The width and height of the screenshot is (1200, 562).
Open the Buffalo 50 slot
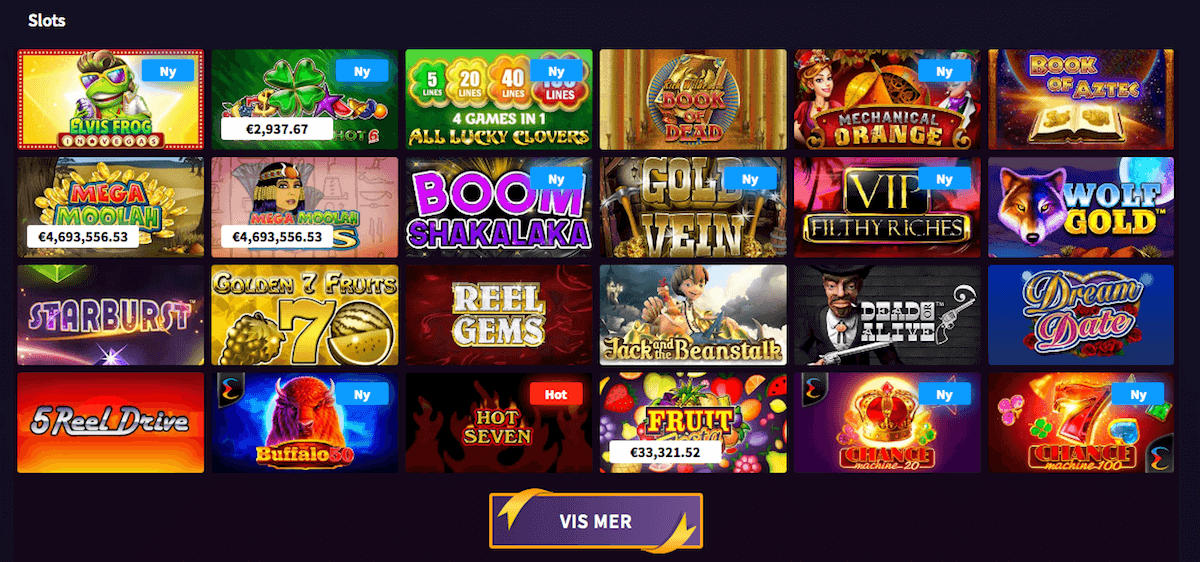tap(305, 423)
